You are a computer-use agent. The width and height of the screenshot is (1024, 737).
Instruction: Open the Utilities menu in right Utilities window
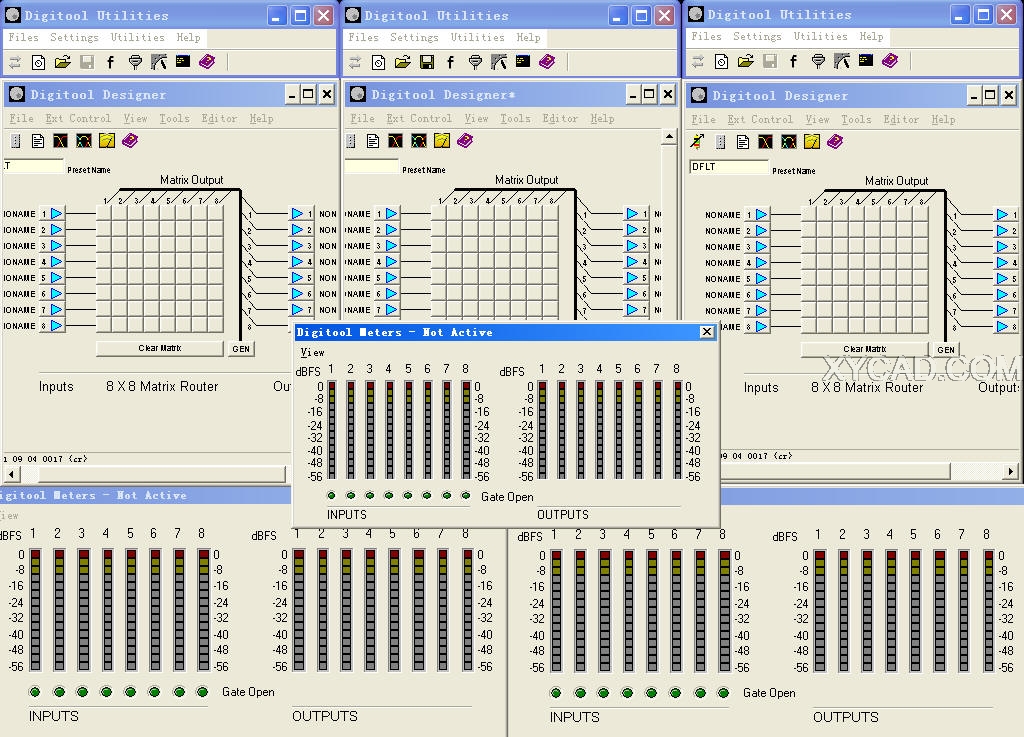tap(820, 37)
